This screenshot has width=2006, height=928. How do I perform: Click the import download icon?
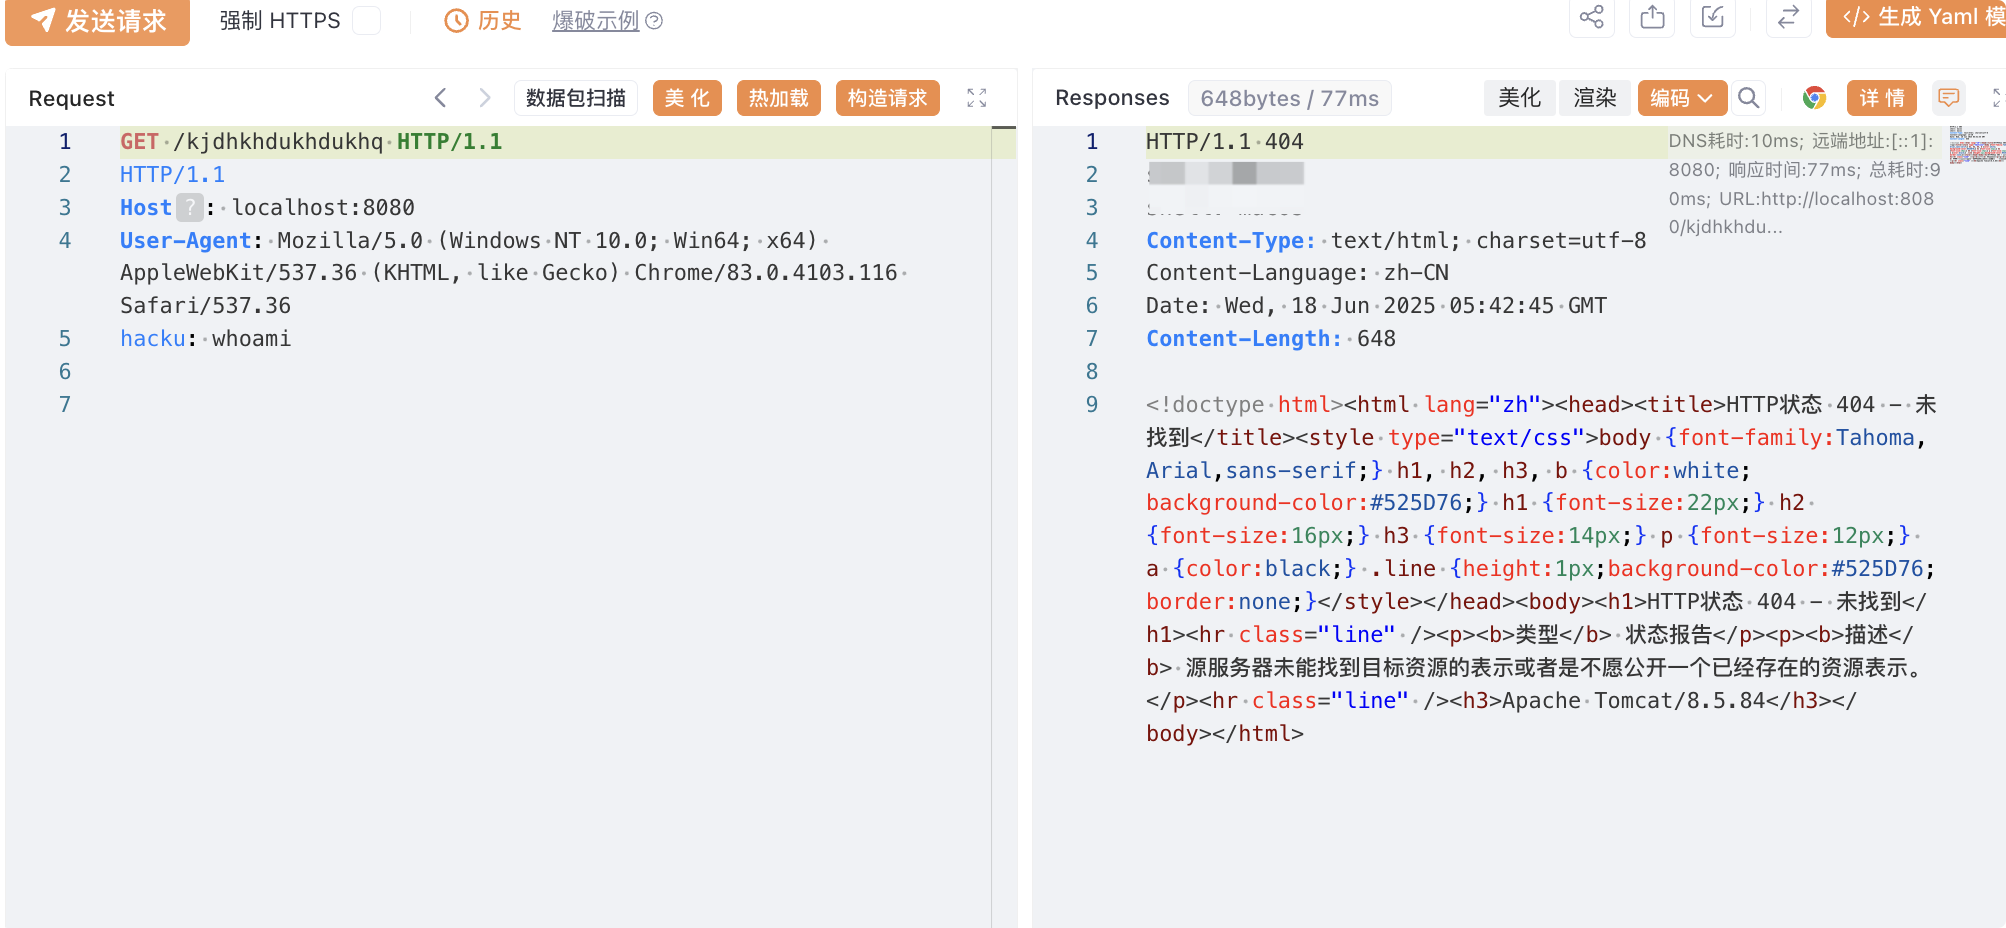pyautogui.click(x=1712, y=17)
